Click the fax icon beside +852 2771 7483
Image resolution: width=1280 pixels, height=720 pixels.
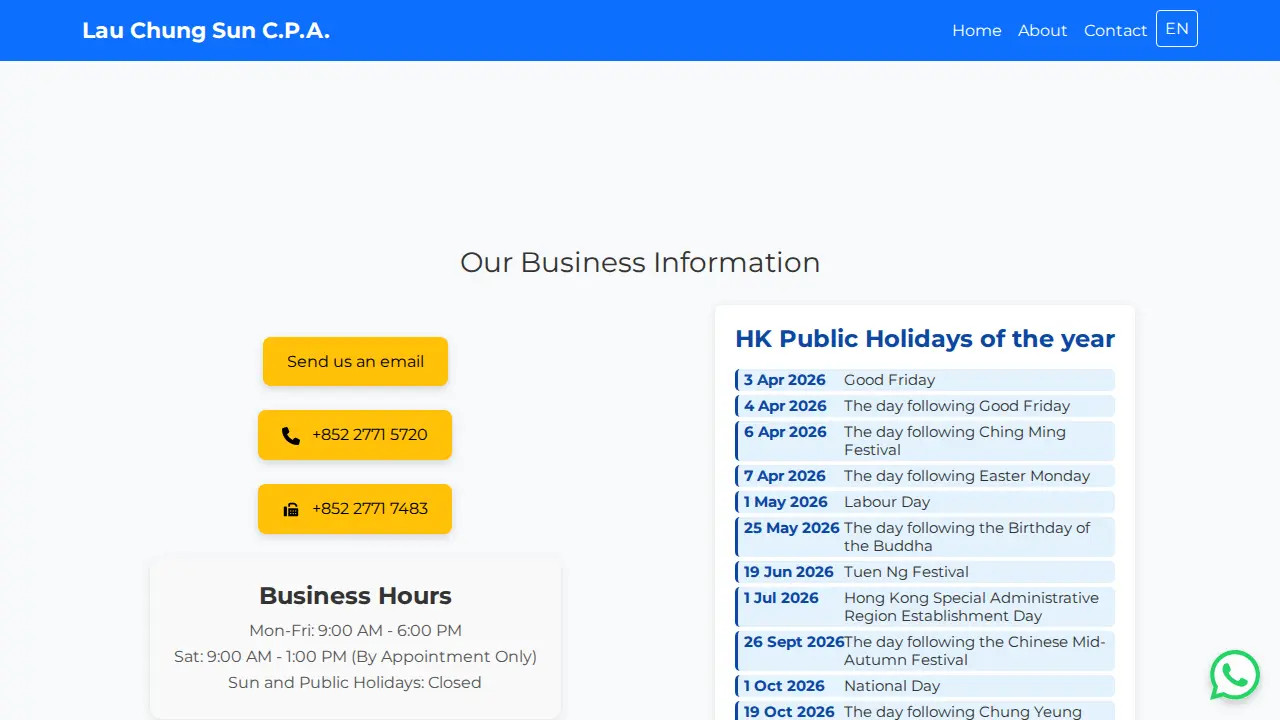click(x=291, y=510)
